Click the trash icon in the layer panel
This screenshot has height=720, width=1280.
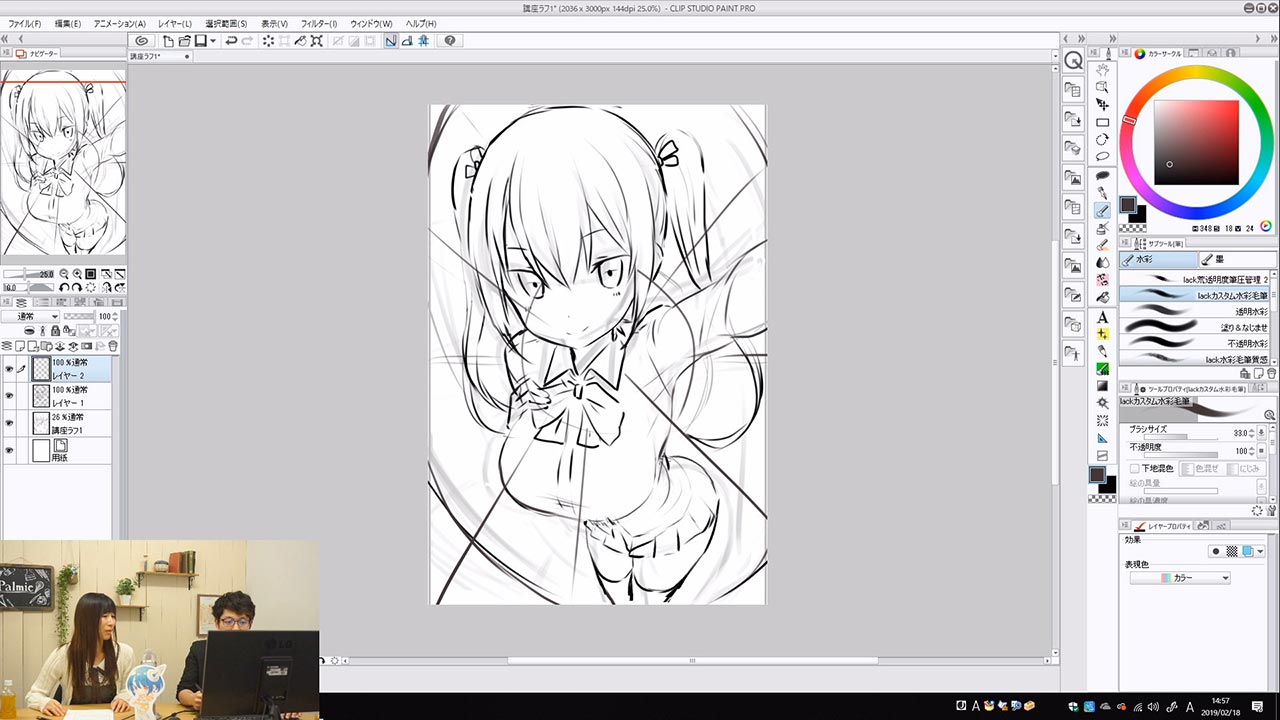113,346
